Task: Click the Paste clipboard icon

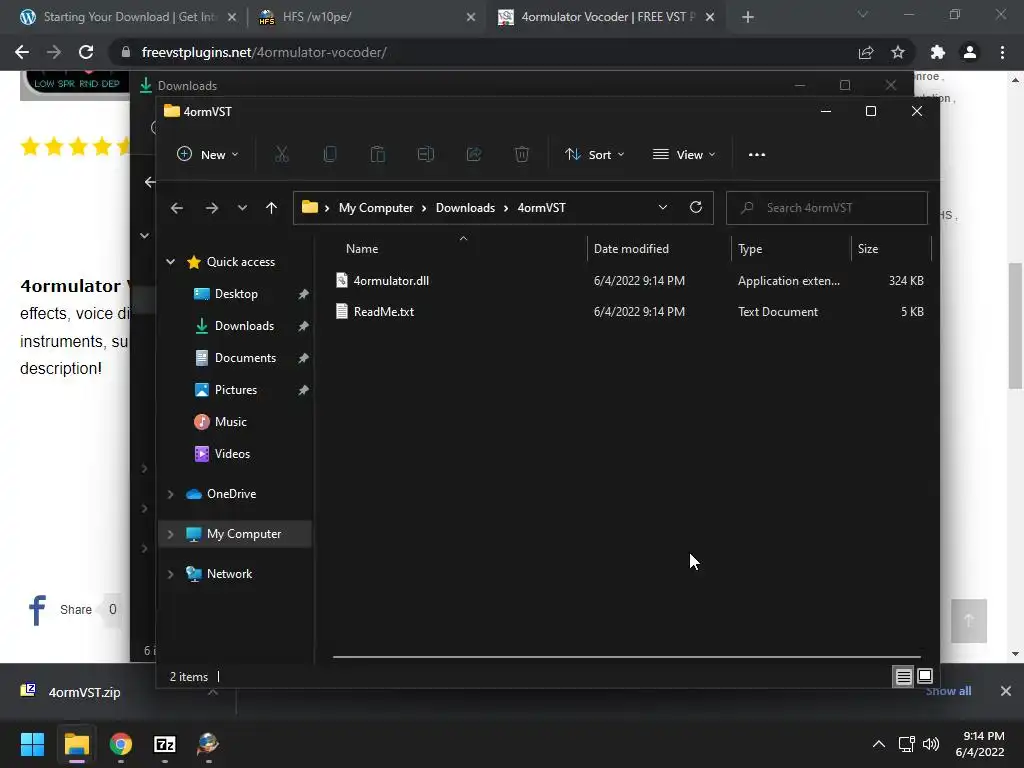Action: coord(377,155)
